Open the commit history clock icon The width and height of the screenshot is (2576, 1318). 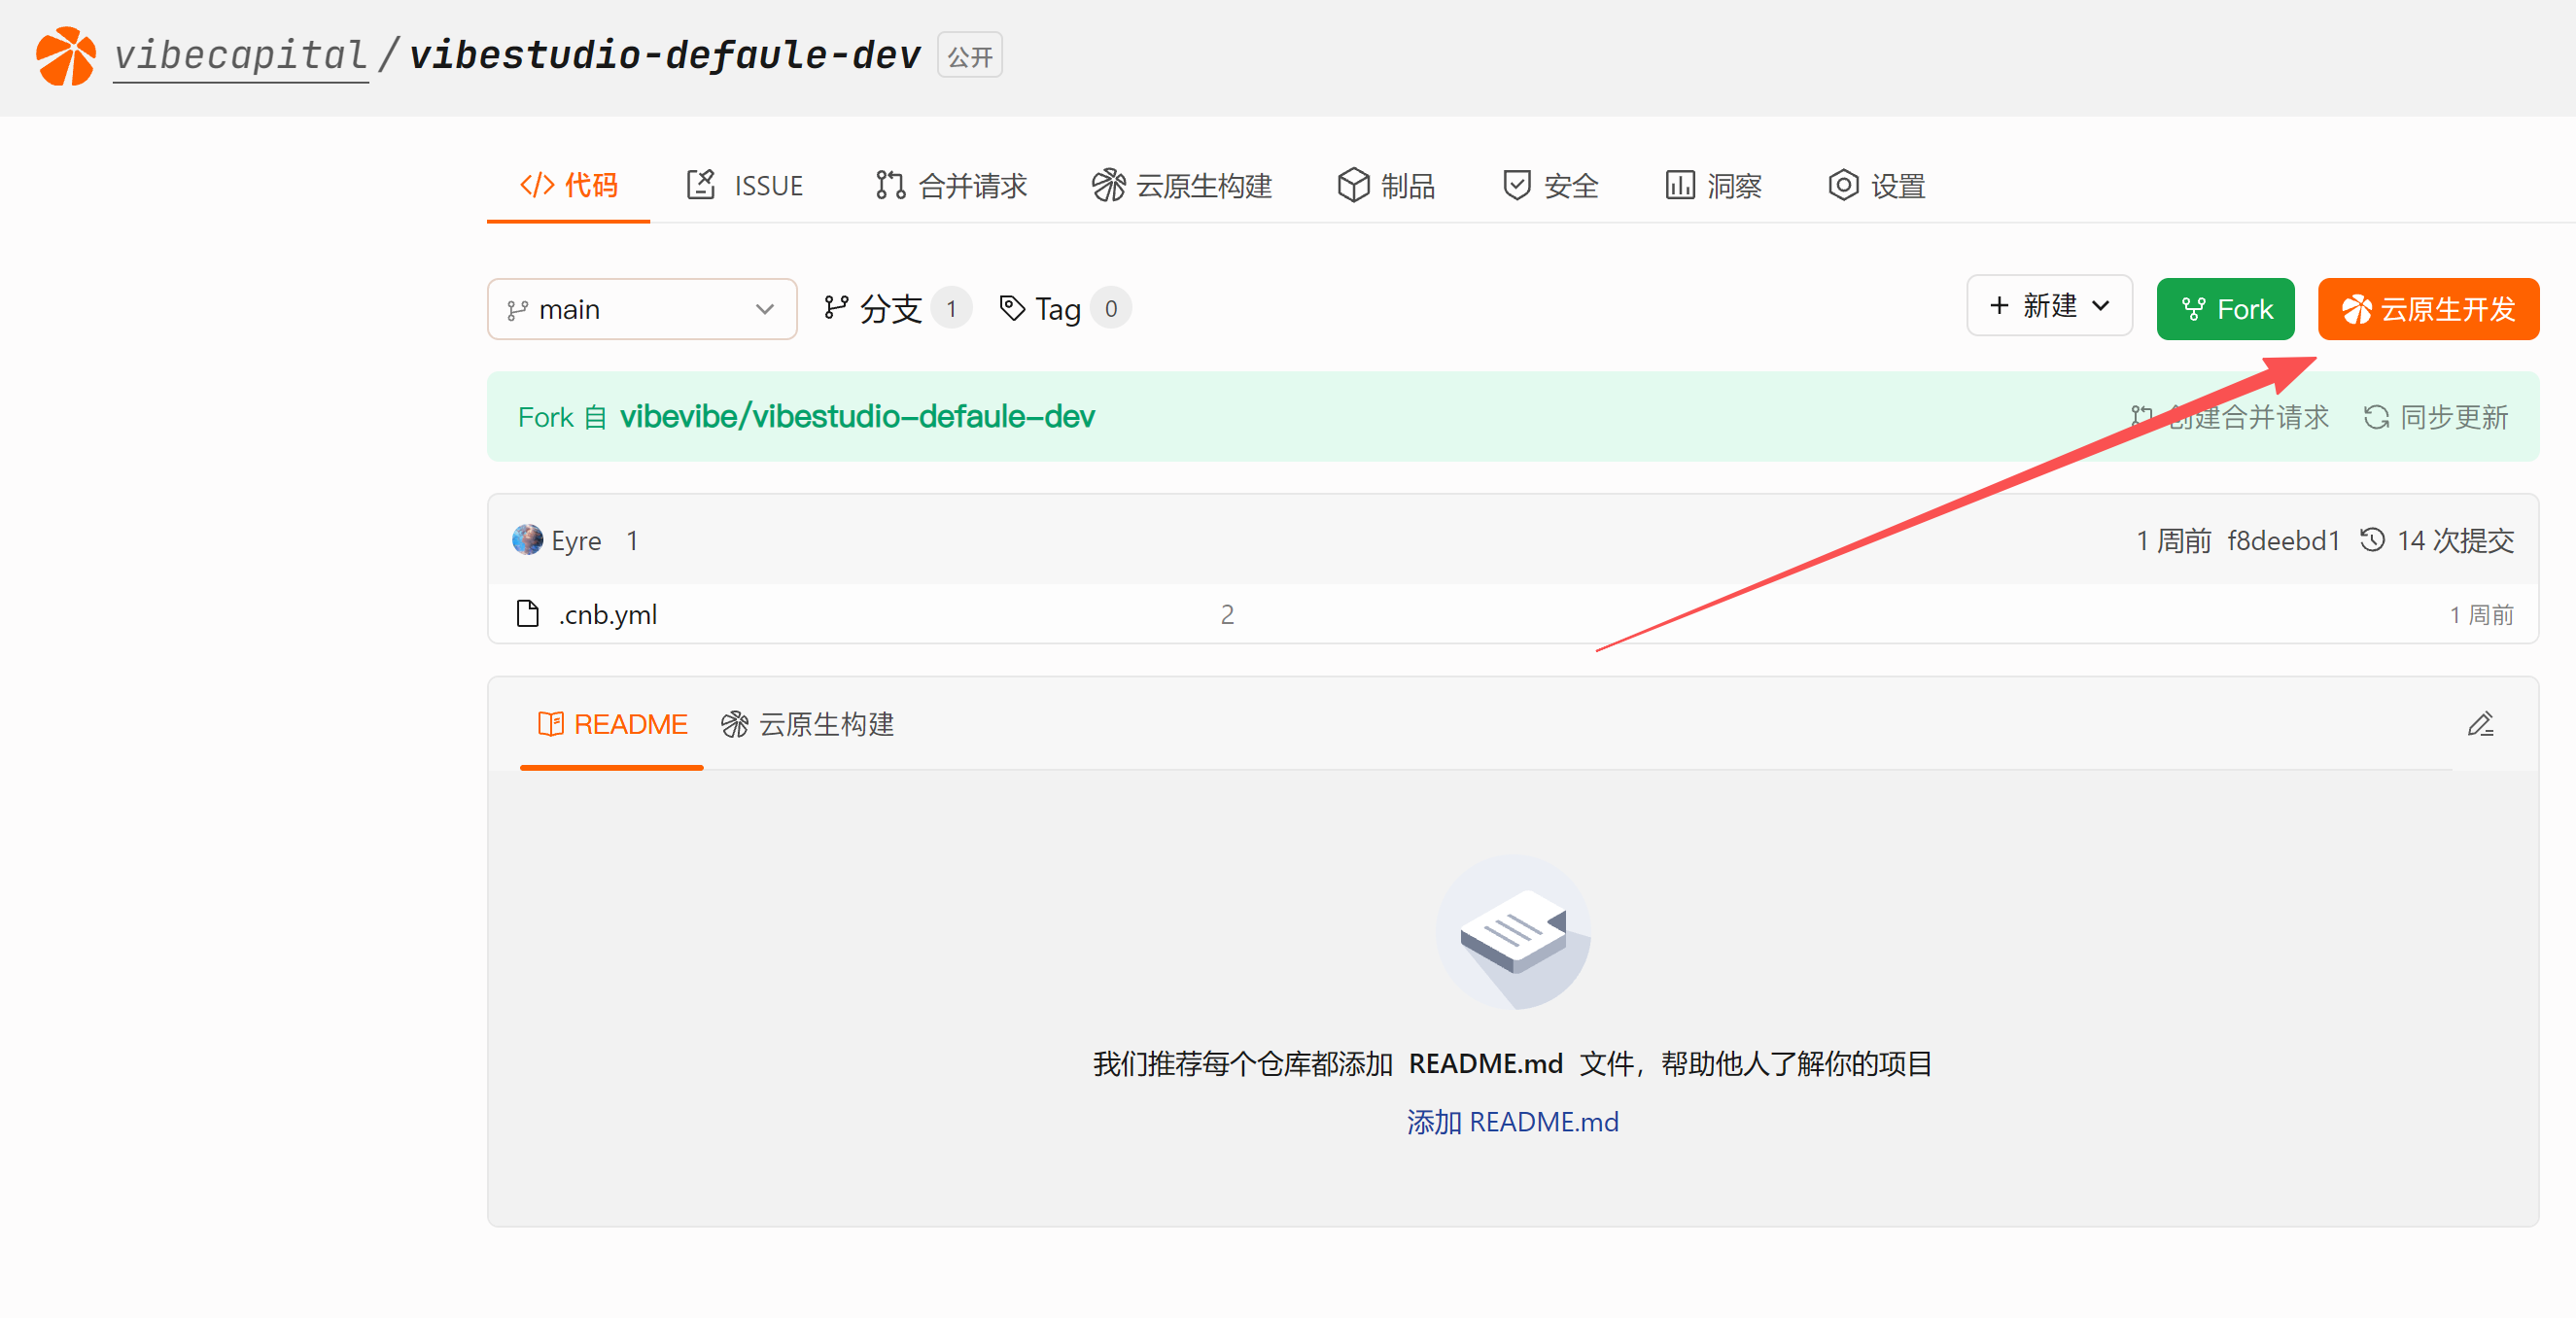pyautogui.click(x=2372, y=540)
